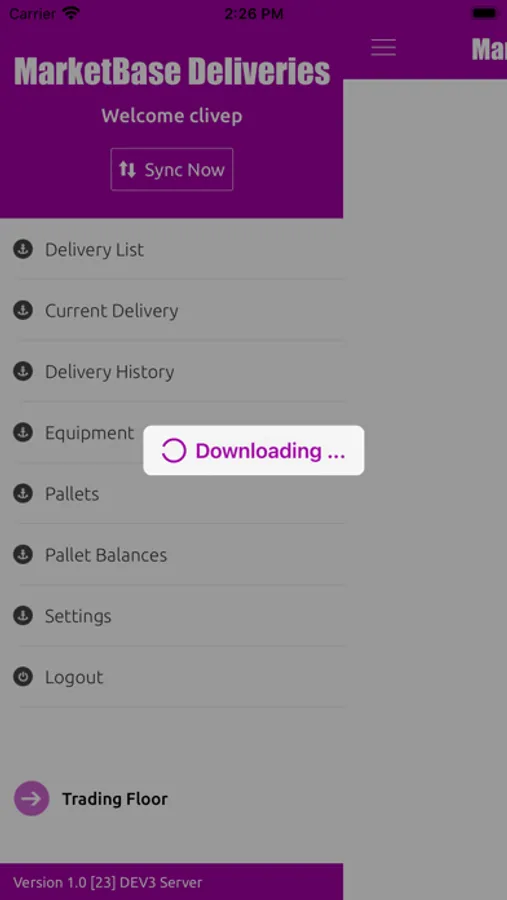The width and height of the screenshot is (507, 900).
Task: Click the anchor icon beside Pallets
Action: point(23,494)
